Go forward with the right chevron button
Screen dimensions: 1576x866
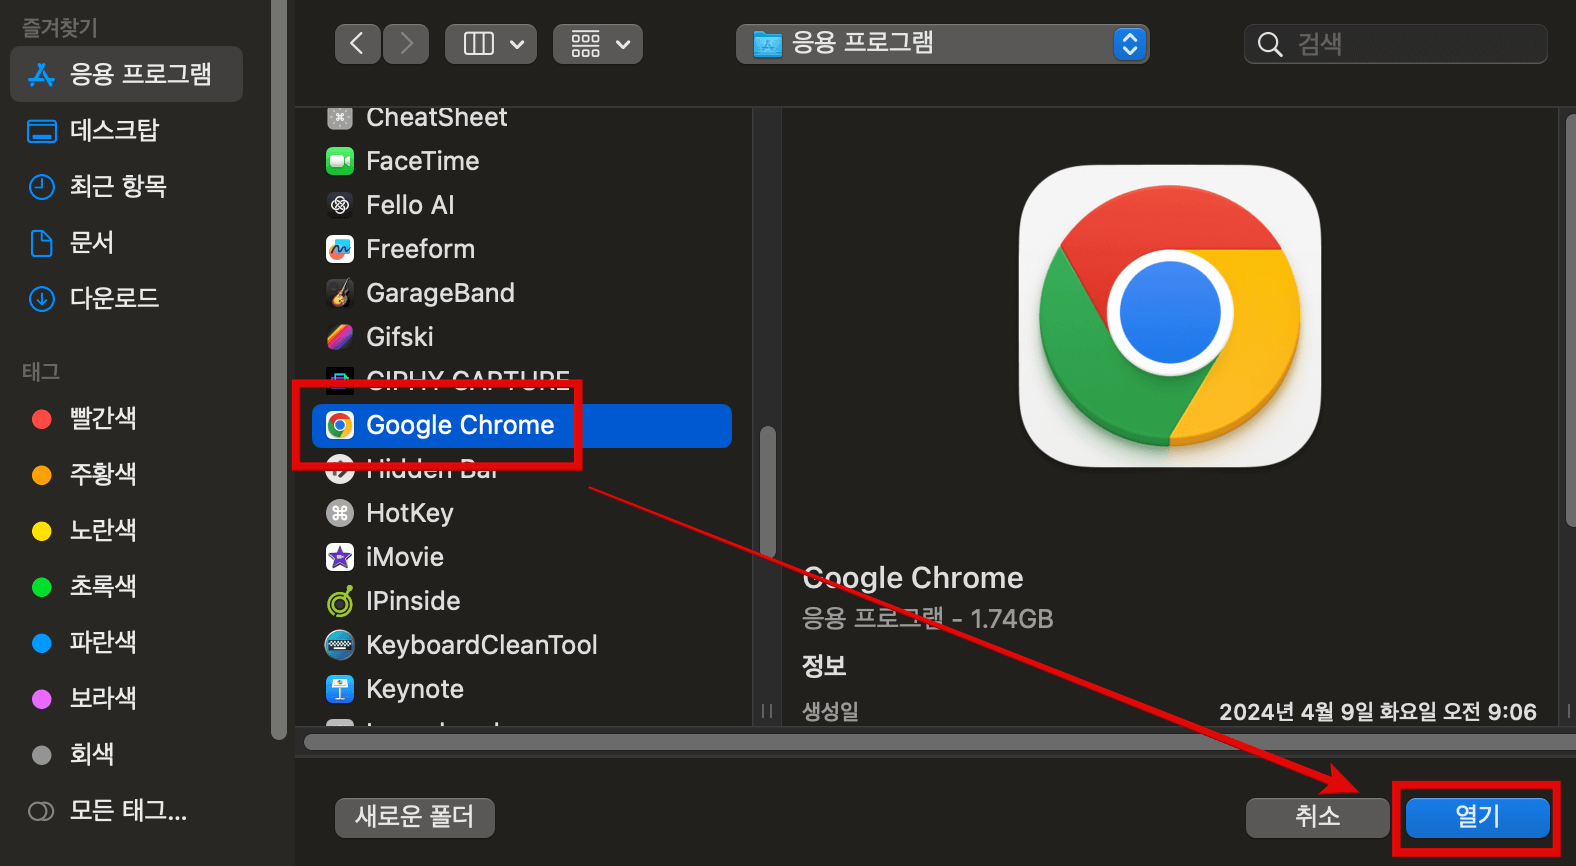406,44
